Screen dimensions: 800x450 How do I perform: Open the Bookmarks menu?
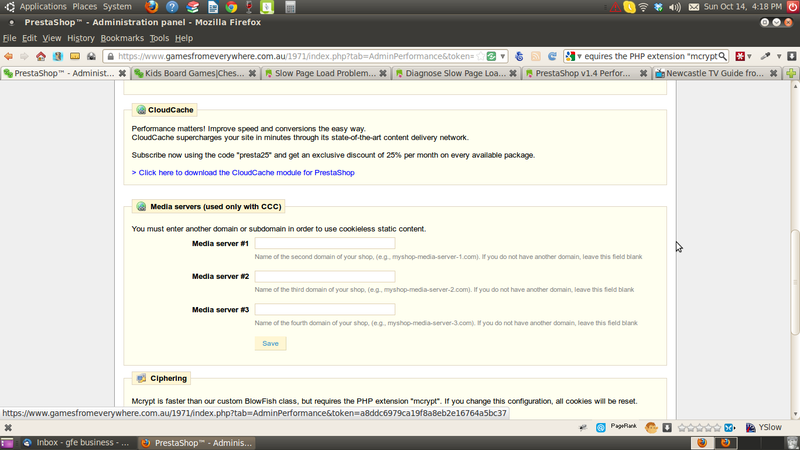122,38
